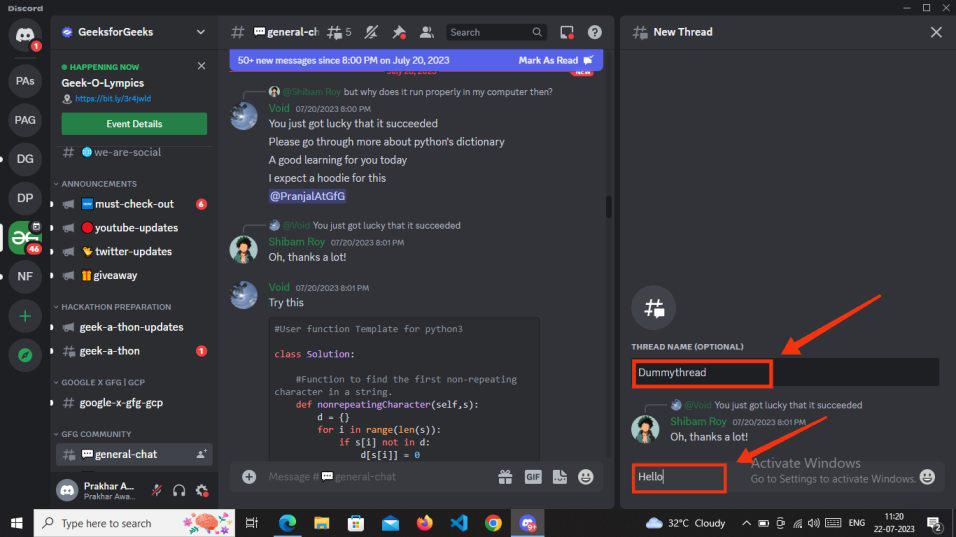The height and width of the screenshot is (537, 956).
Task: Open the bit.ly event link
Action: pyautogui.click(x=113, y=99)
